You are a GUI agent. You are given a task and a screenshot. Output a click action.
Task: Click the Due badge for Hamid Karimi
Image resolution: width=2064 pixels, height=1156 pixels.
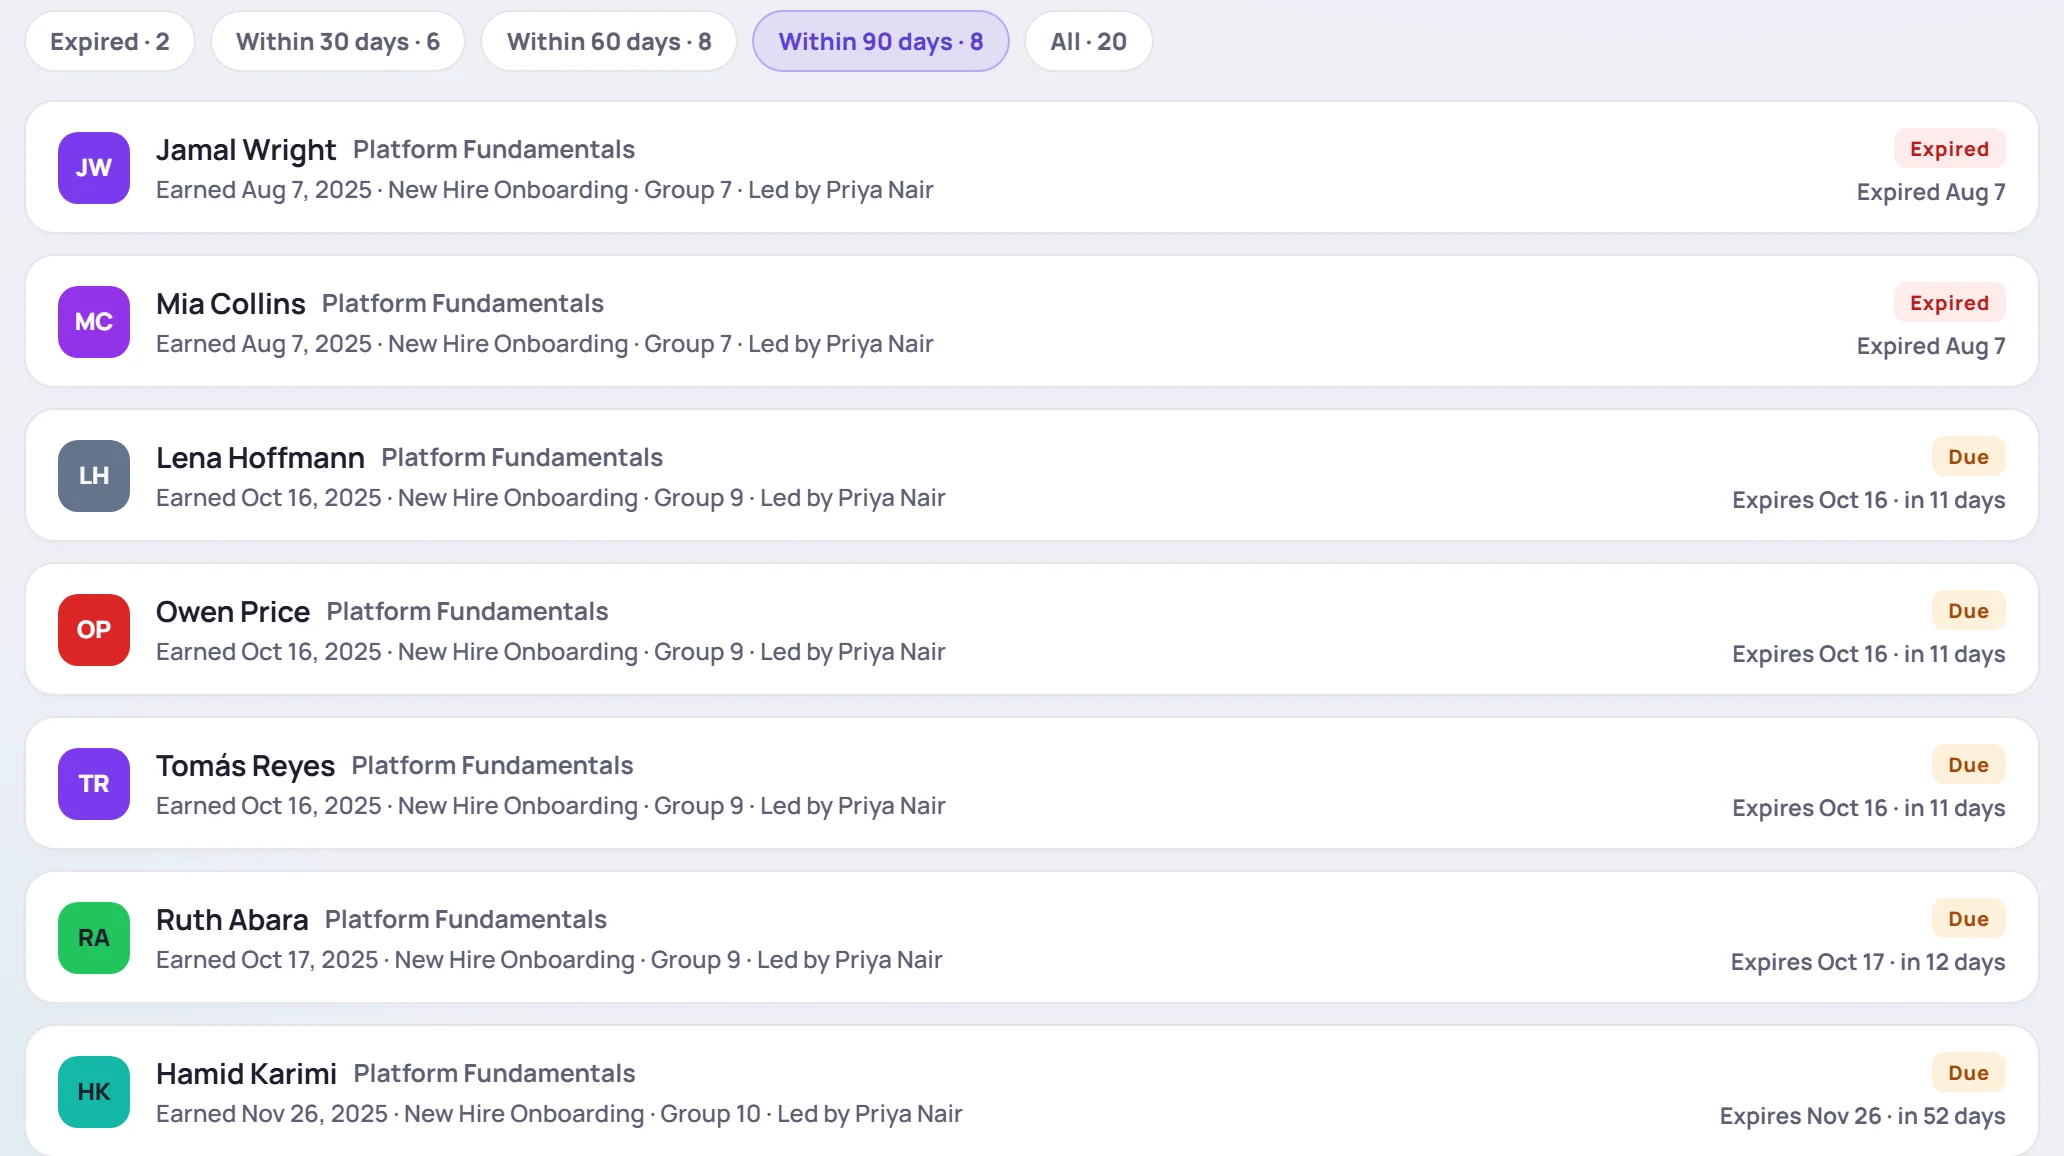1968,1073
